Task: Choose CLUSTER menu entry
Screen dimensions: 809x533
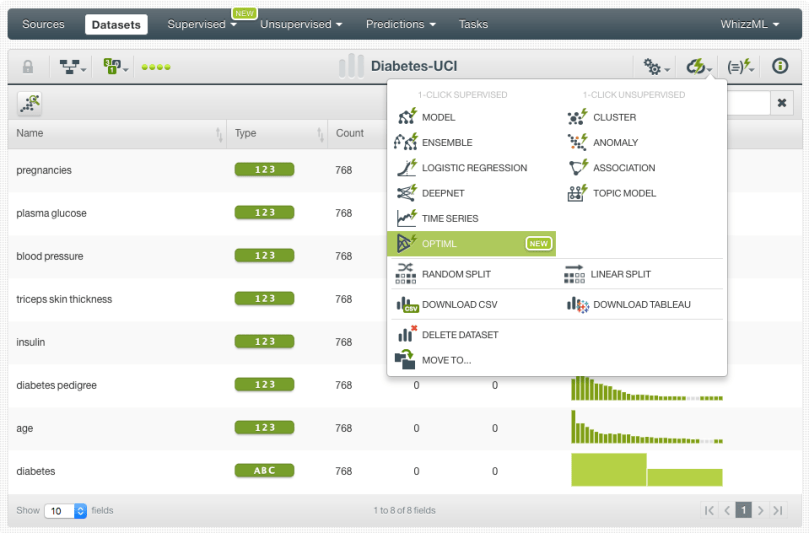Action: click(x=614, y=118)
